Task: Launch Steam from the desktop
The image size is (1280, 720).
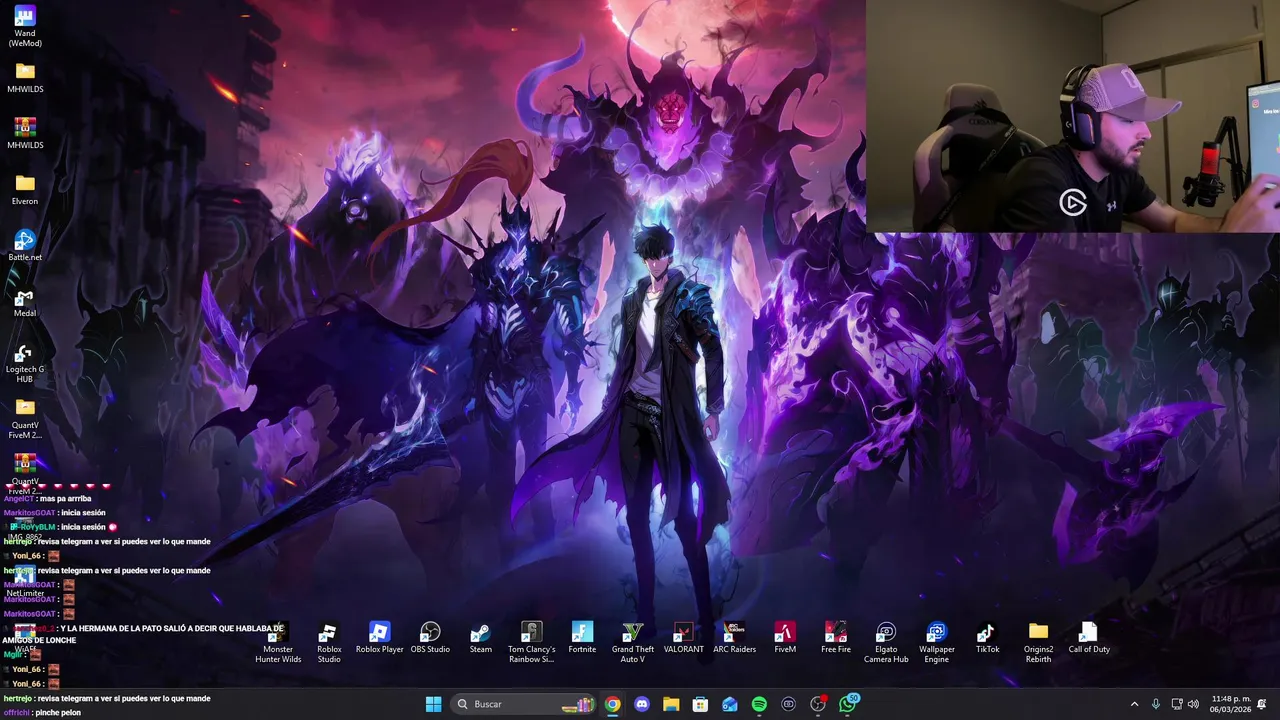Action: 481,637
